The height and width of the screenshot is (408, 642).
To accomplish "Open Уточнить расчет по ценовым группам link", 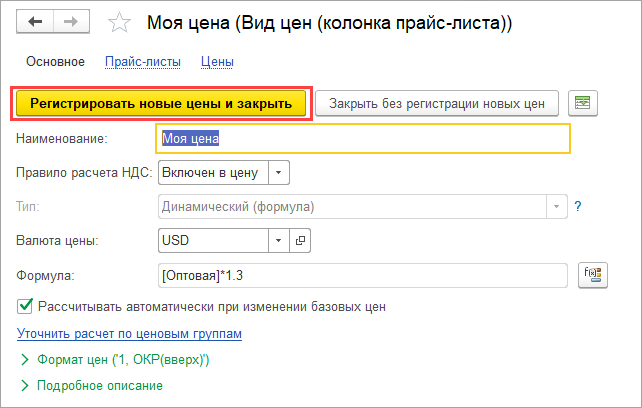I will coord(130,333).
